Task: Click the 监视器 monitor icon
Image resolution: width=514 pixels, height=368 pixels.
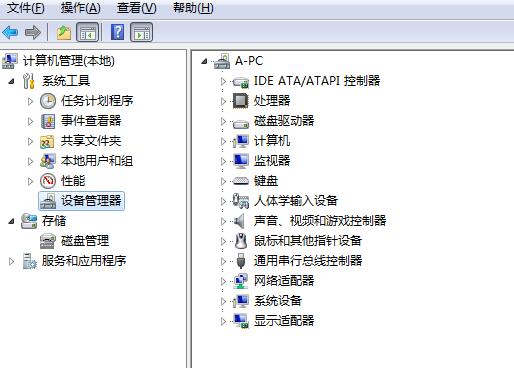Action: pyautogui.click(x=241, y=161)
